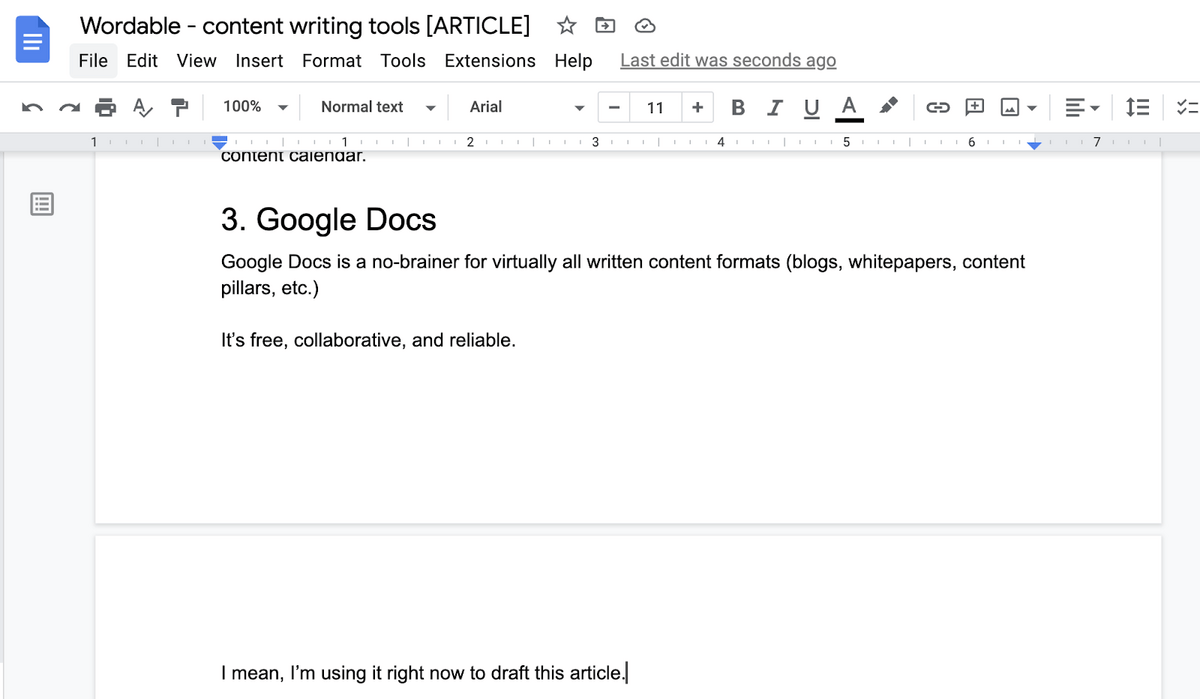Activate the Paint format tool
This screenshot has width=1200, height=699.
point(180,107)
